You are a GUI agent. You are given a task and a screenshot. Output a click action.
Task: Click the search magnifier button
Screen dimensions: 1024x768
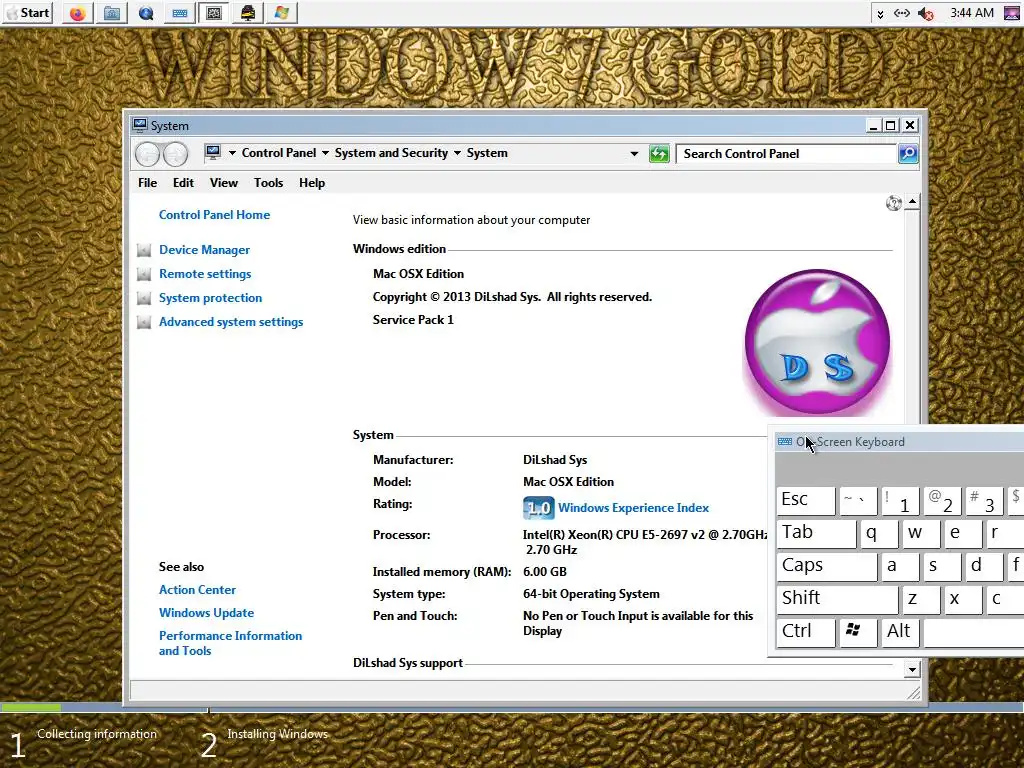[x=908, y=154]
